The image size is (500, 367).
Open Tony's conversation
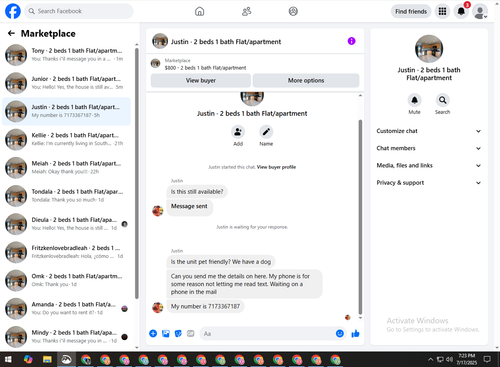click(66, 55)
